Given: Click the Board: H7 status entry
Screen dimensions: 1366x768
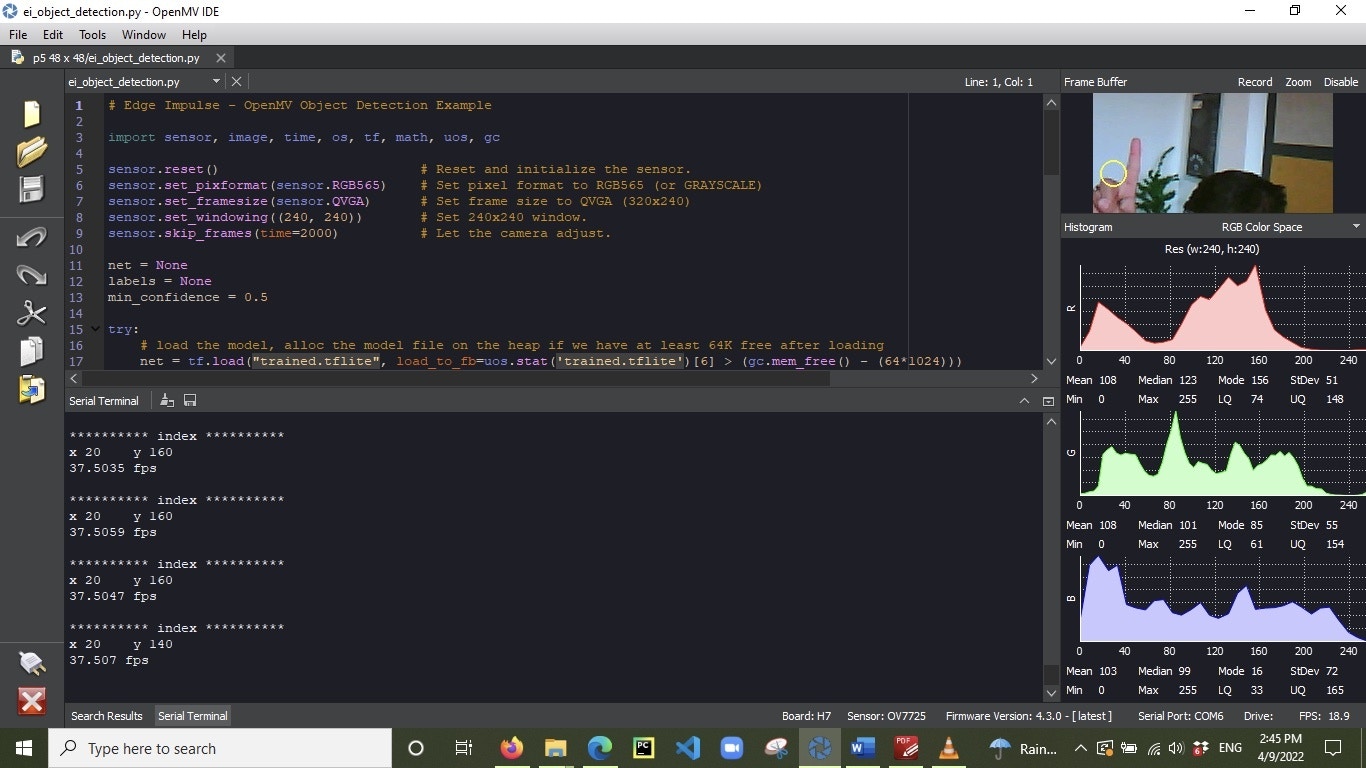Looking at the screenshot, I should click(806, 716).
